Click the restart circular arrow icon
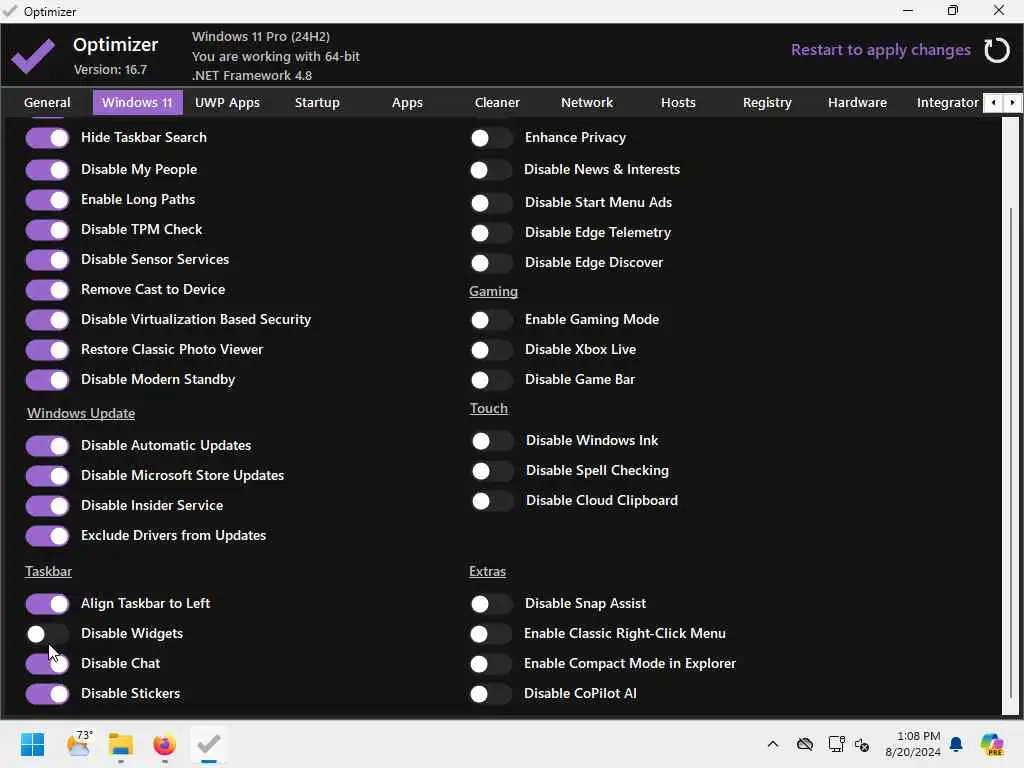Viewport: 1024px width, 768px height. (x=997, y=50)
